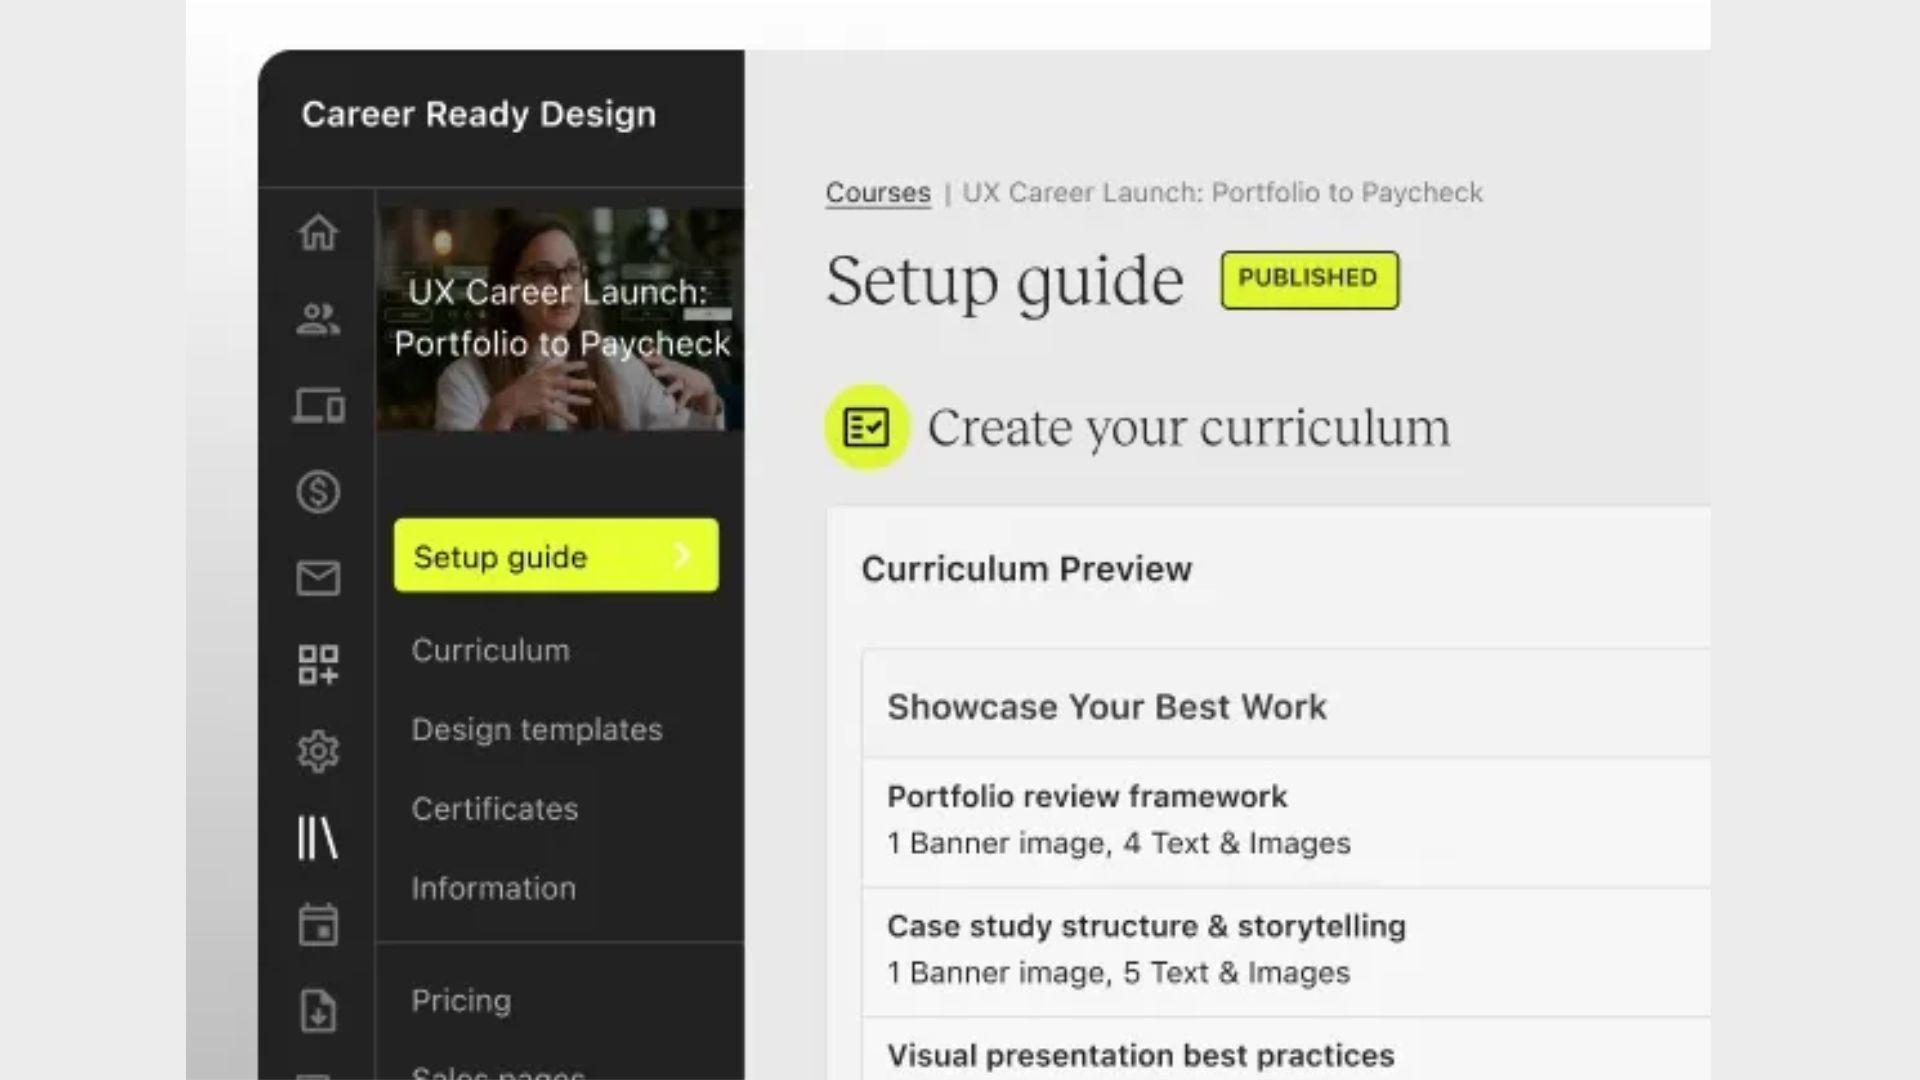Select the library books products icon
The height and width of the screenshot is (1080, 1920).
(318, 838)
